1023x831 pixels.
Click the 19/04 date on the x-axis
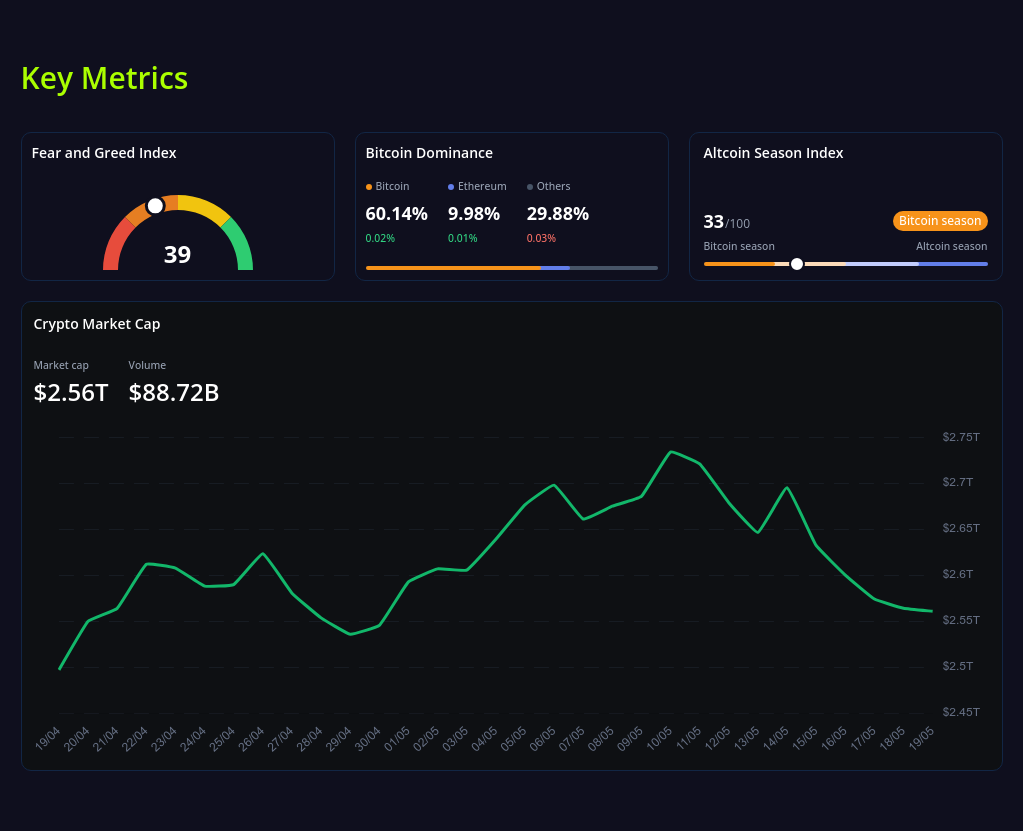48,738
